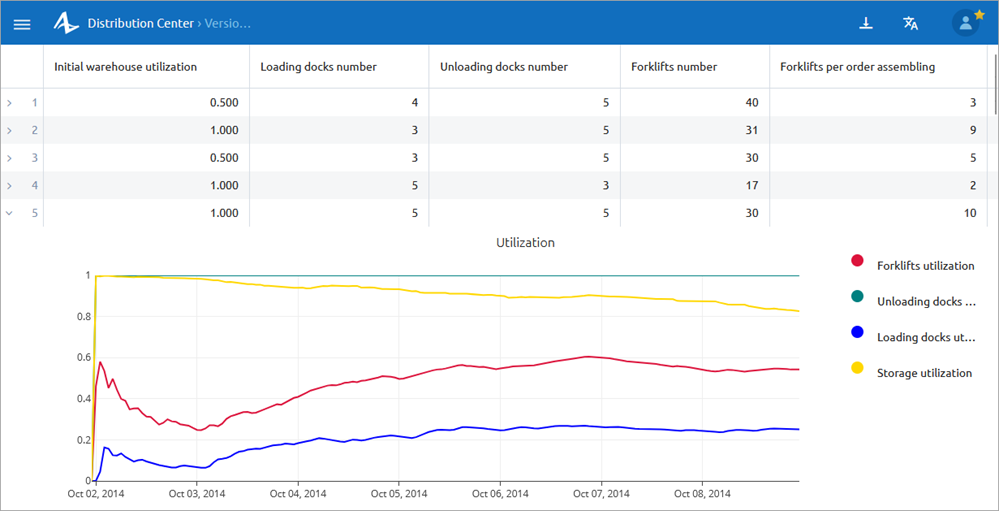Image resolution: width=1000 pixels, height=511 pixels.
Task: Expand row 3 chevron
Action: point(9,158)
